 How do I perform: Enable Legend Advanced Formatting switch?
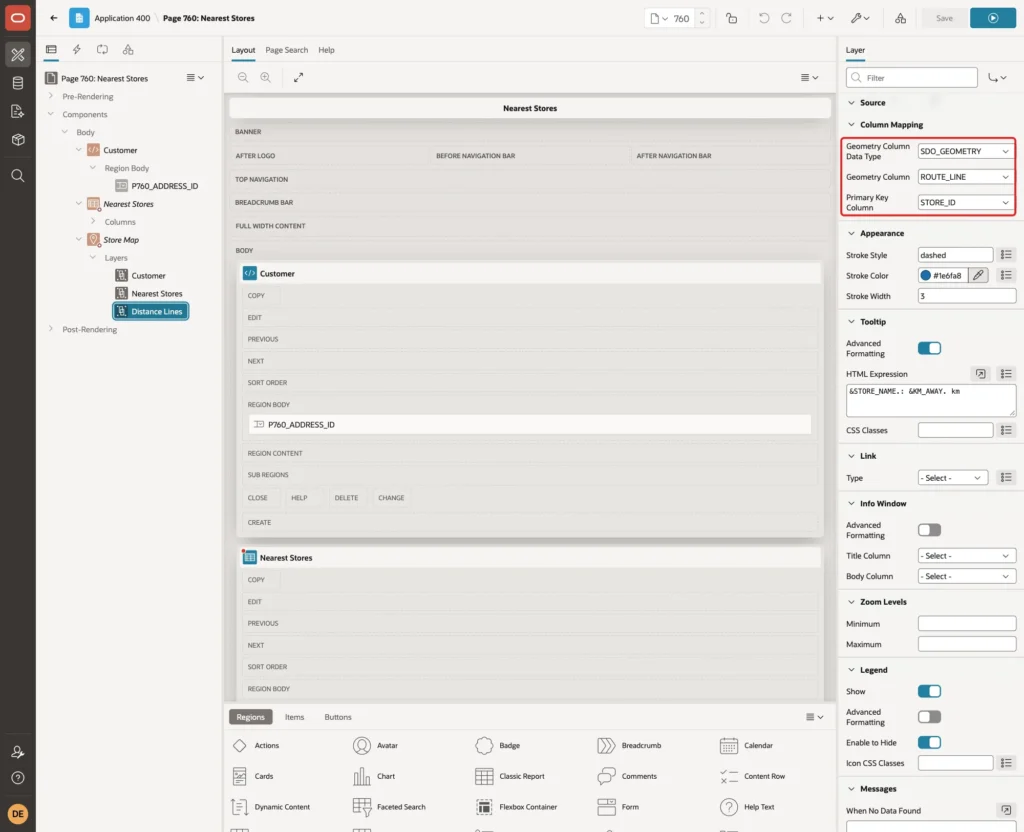[x=929, y=717]
